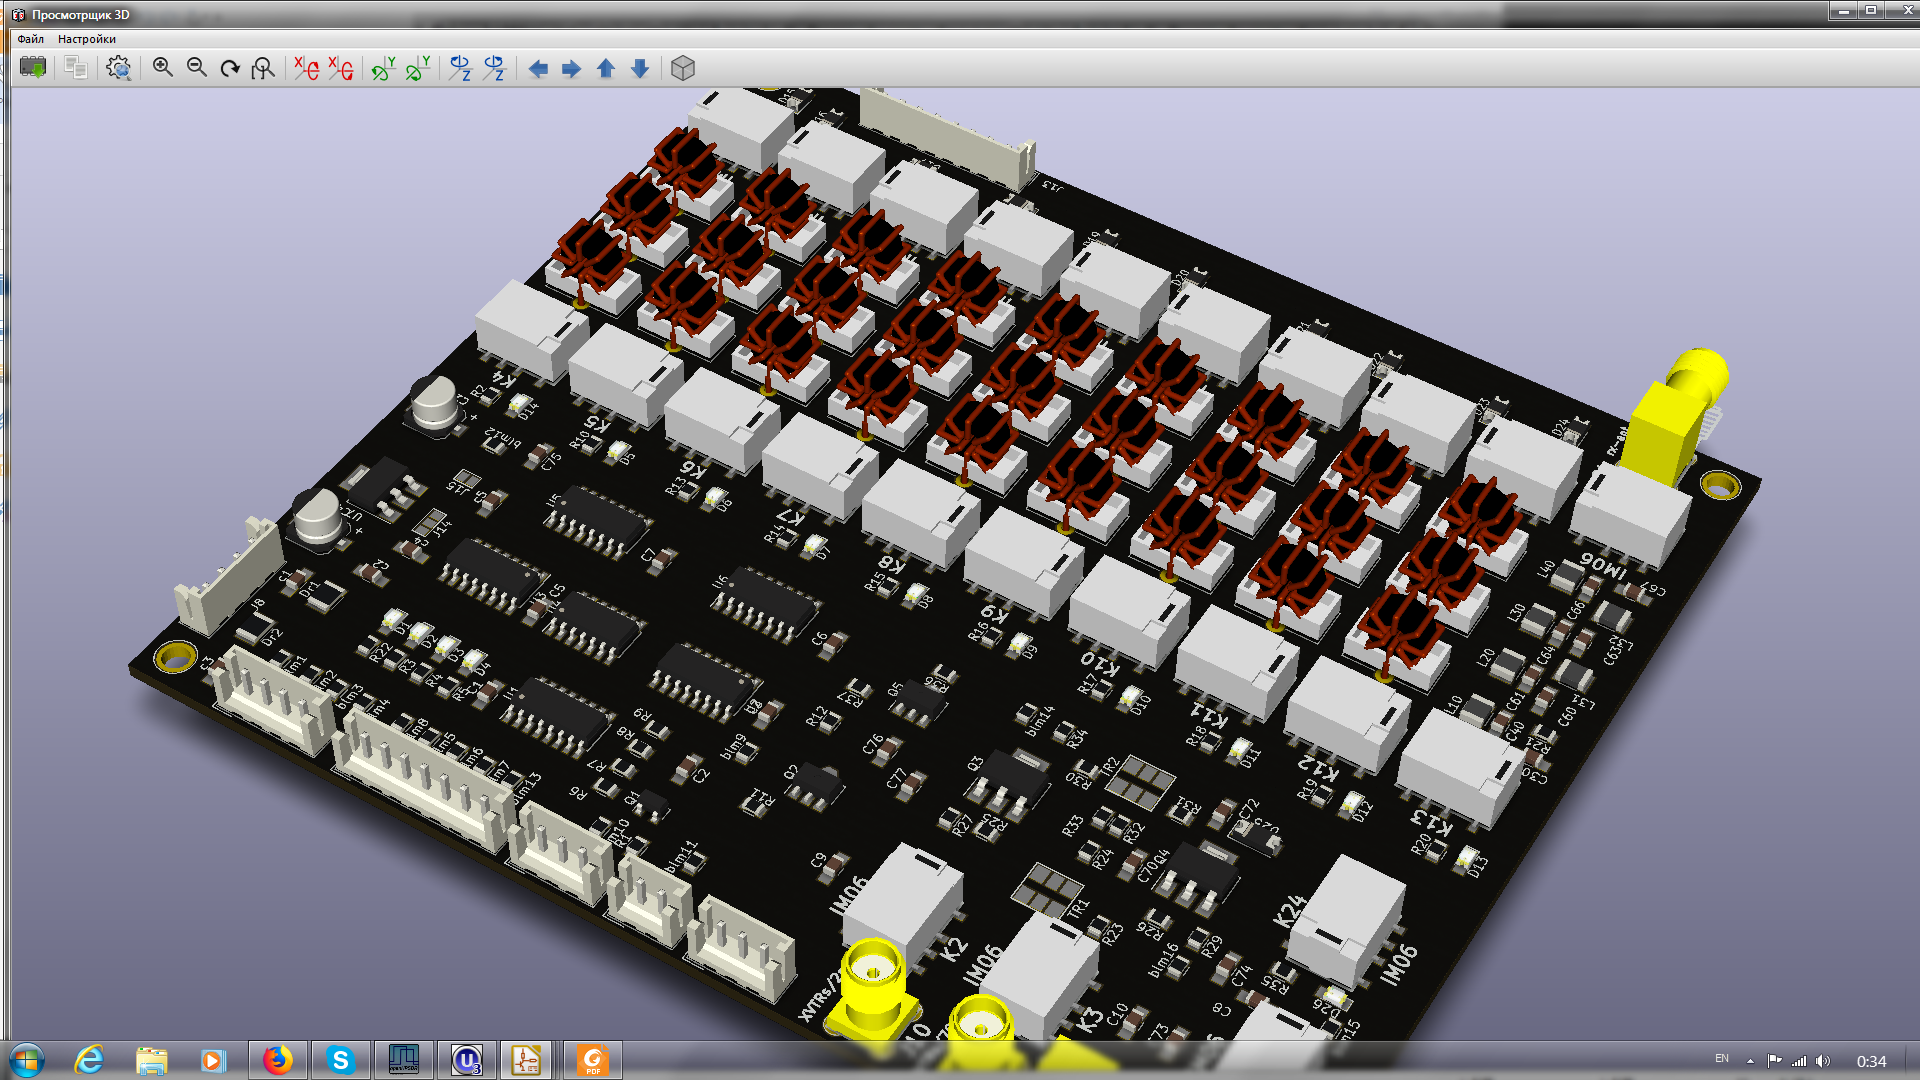
Task: Rotate X clockwise with first red icon
Action: tap(306, 68)
